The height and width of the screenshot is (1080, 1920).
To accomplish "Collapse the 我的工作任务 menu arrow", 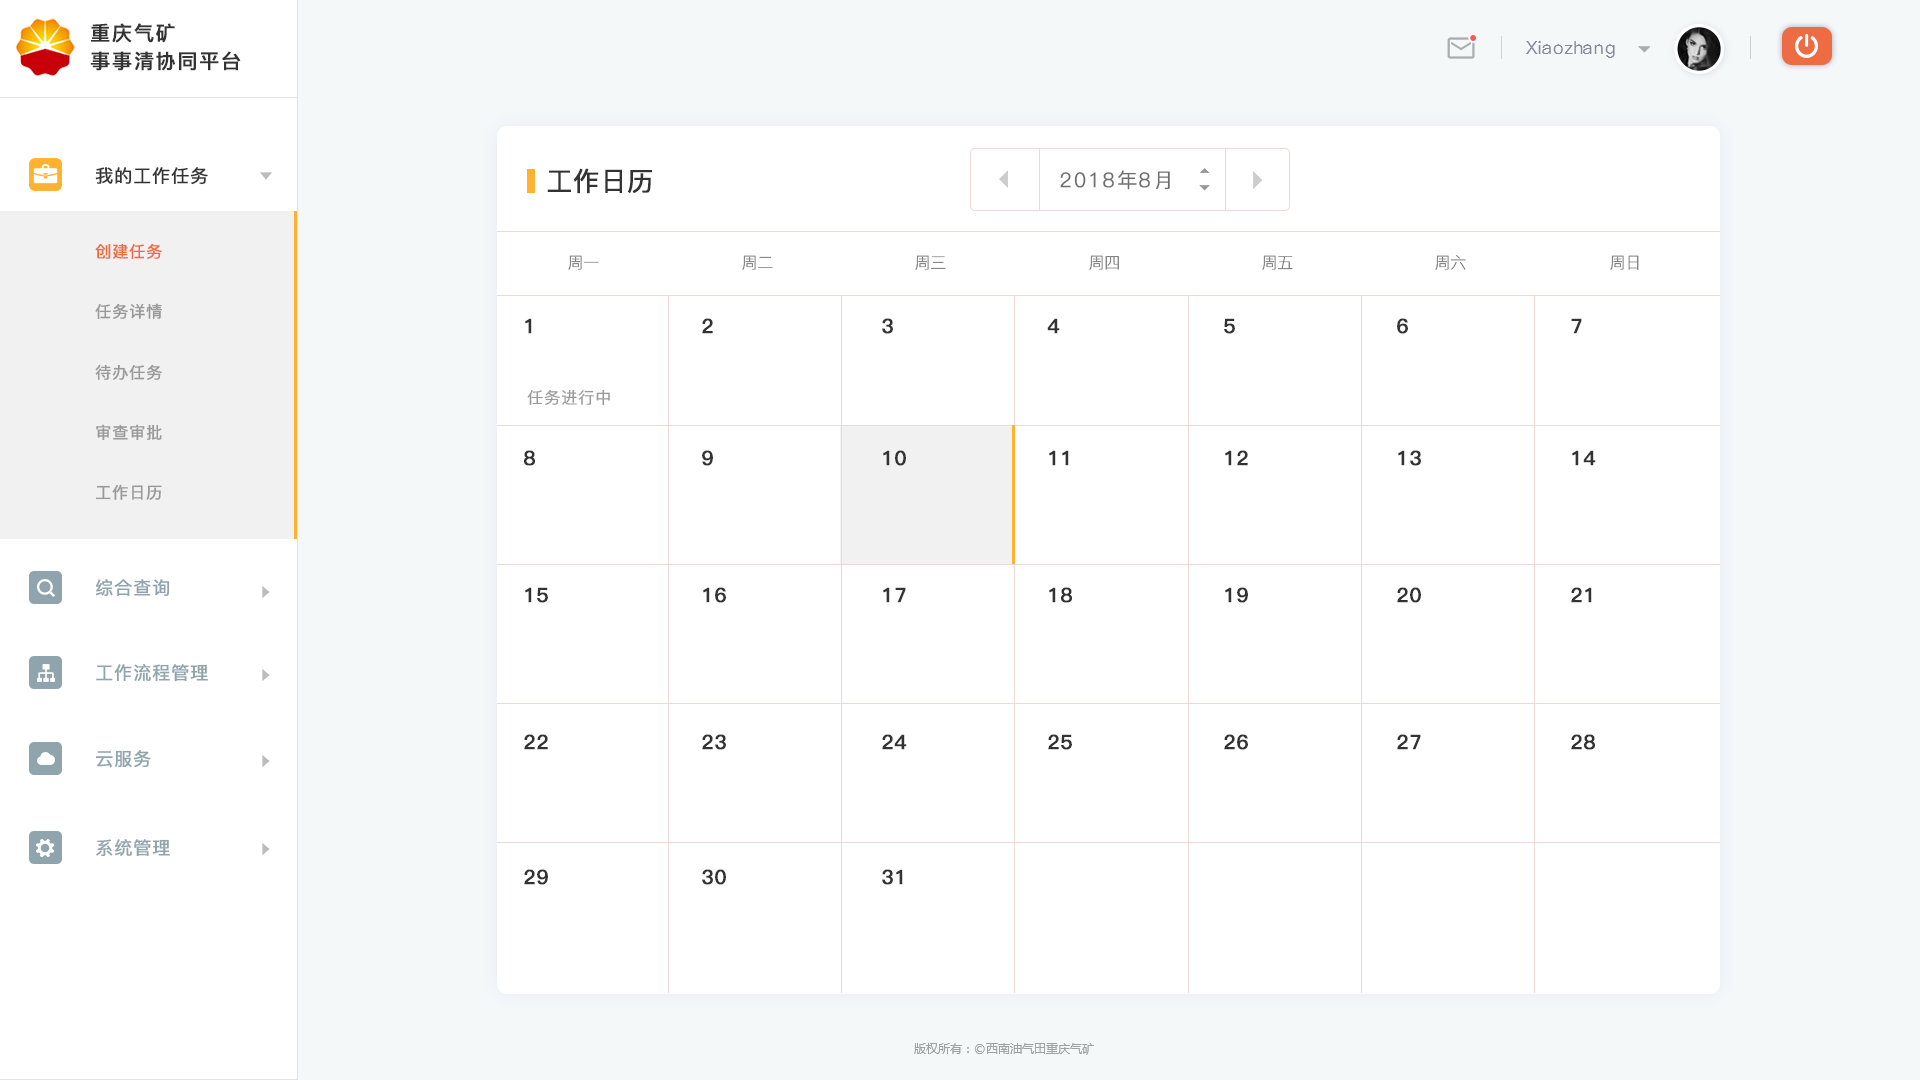I will click(x=266, y=176).
